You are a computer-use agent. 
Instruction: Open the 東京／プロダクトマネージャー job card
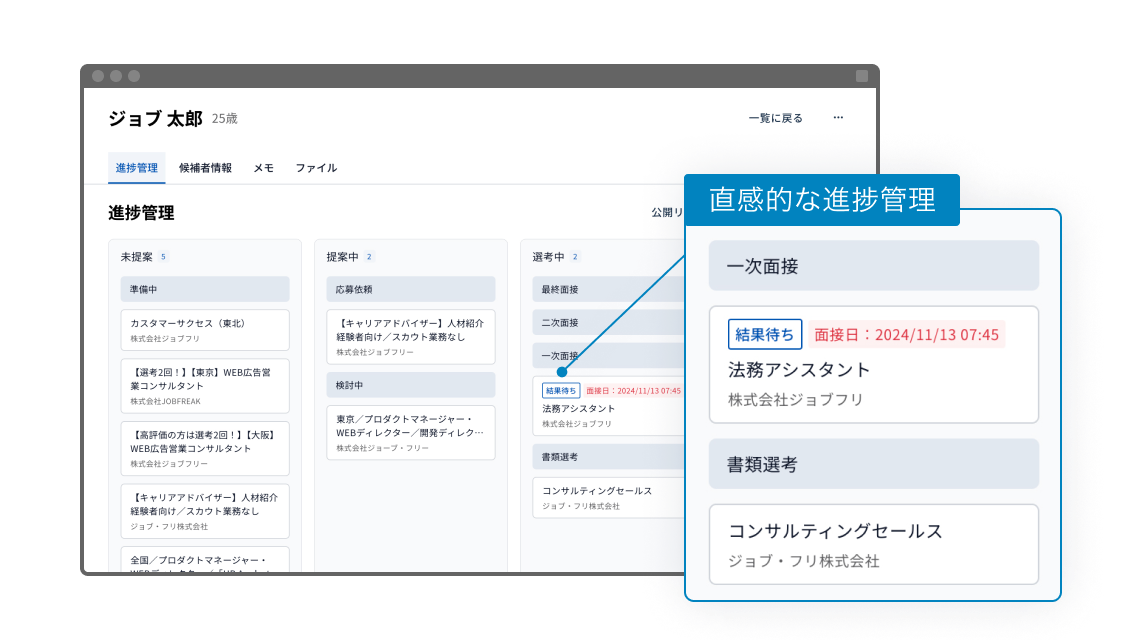tap(411, 433)
